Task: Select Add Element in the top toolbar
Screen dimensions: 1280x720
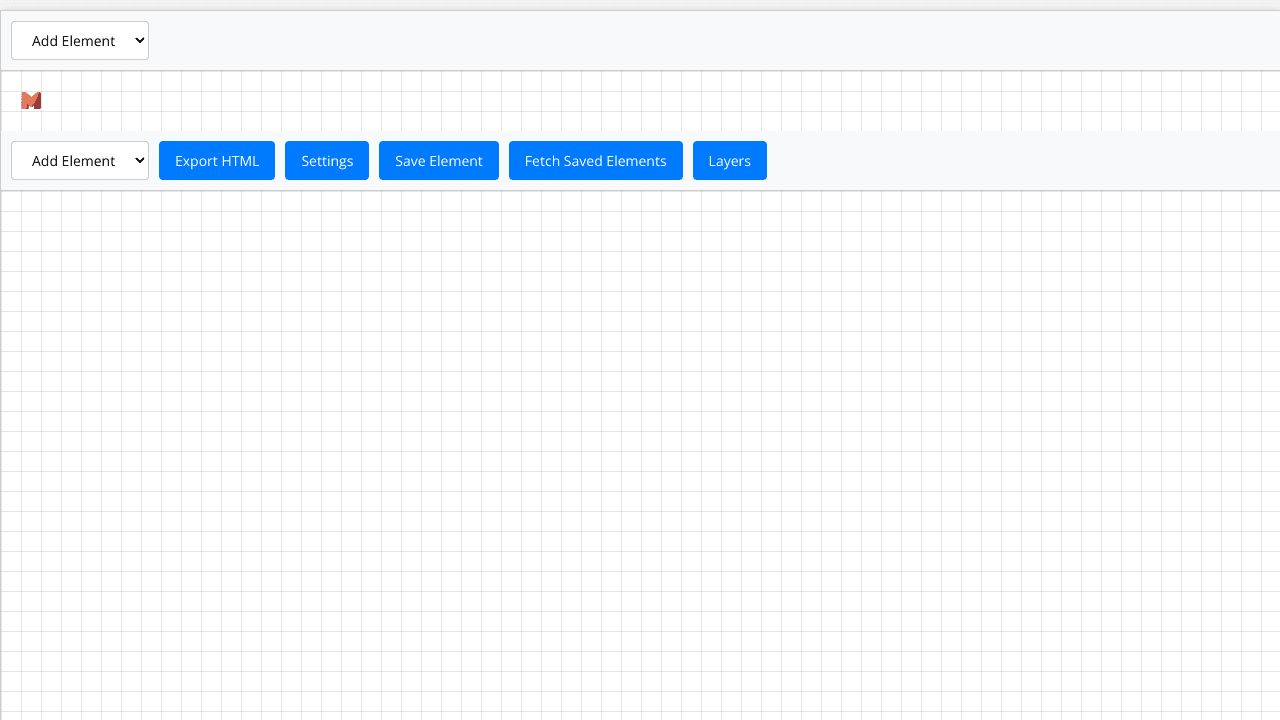Action: (79, 40)
